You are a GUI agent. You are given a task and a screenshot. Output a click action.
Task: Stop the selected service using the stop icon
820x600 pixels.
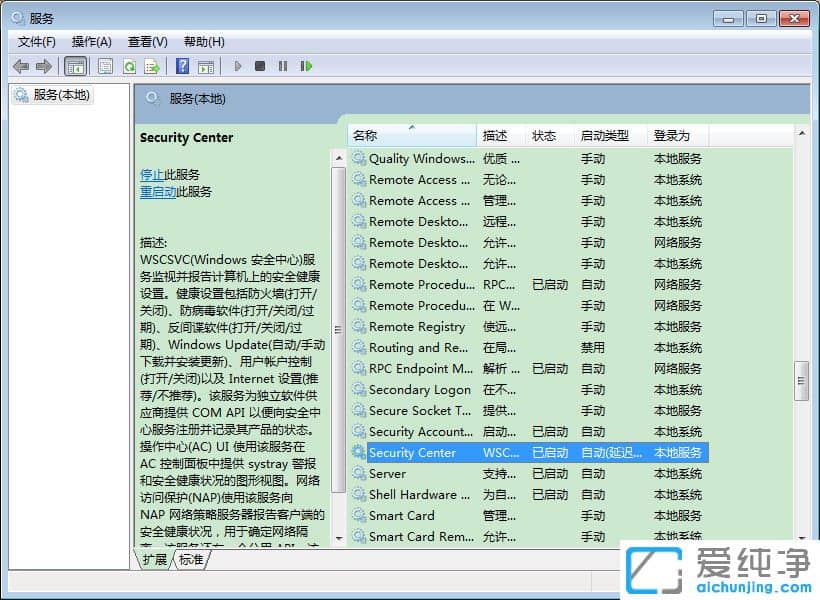[260, 66]
